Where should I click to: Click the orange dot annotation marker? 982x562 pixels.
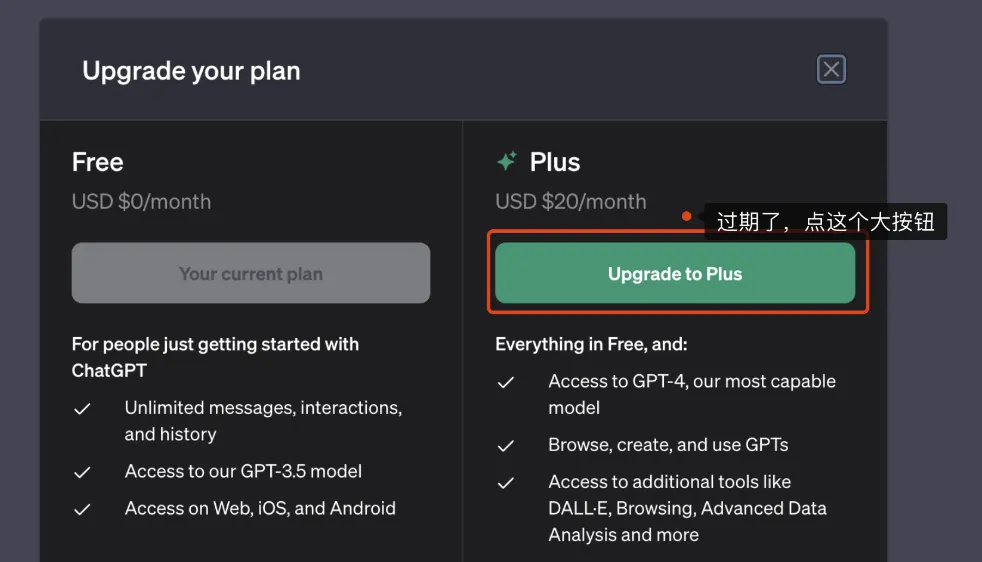[x=686, y=216]
